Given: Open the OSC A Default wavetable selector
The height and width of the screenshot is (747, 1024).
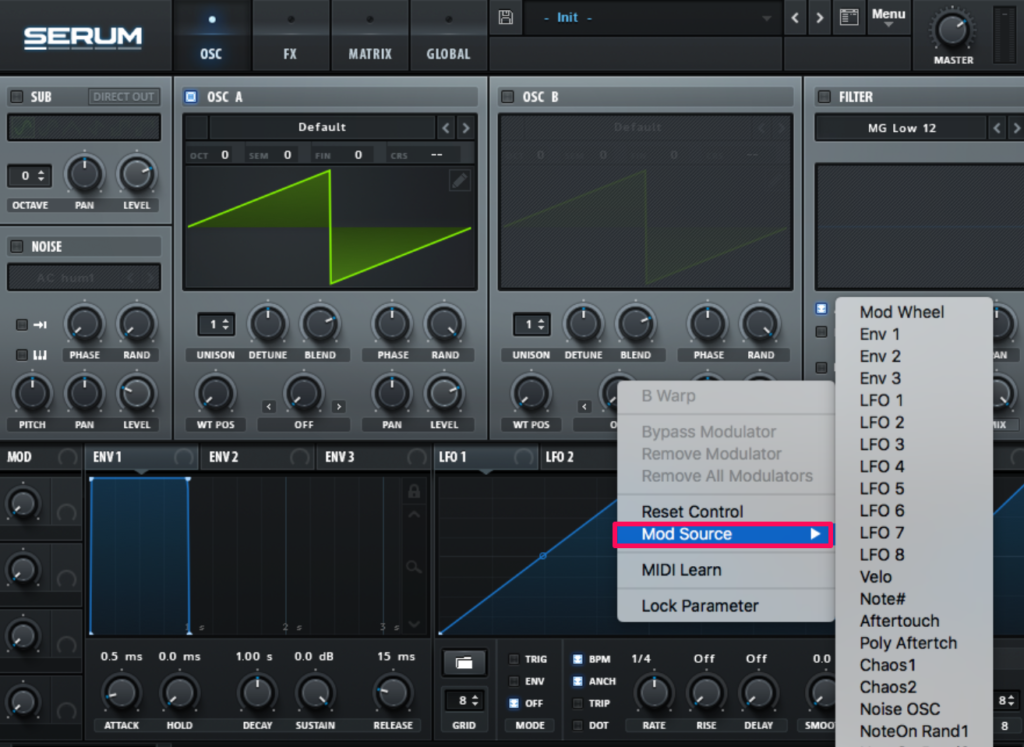Looking at the screenshot, I should tap(322, 127).
